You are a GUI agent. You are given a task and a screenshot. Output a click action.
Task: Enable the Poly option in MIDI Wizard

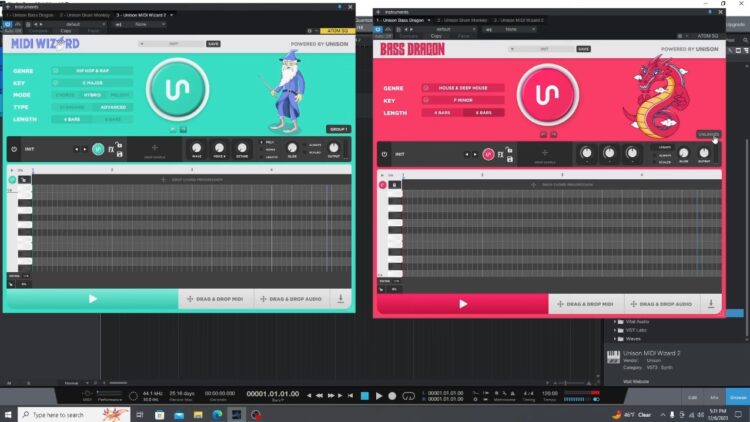(x=267, y=143)
